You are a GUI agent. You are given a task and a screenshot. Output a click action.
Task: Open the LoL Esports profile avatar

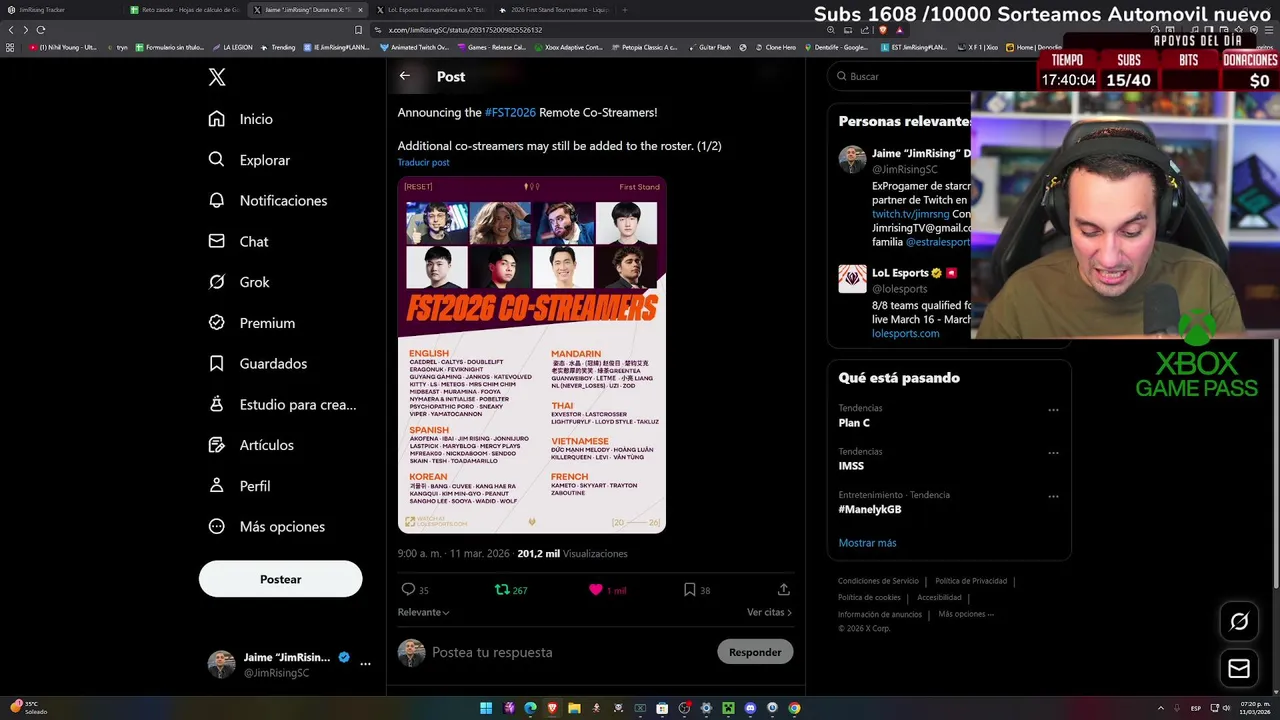852,279
